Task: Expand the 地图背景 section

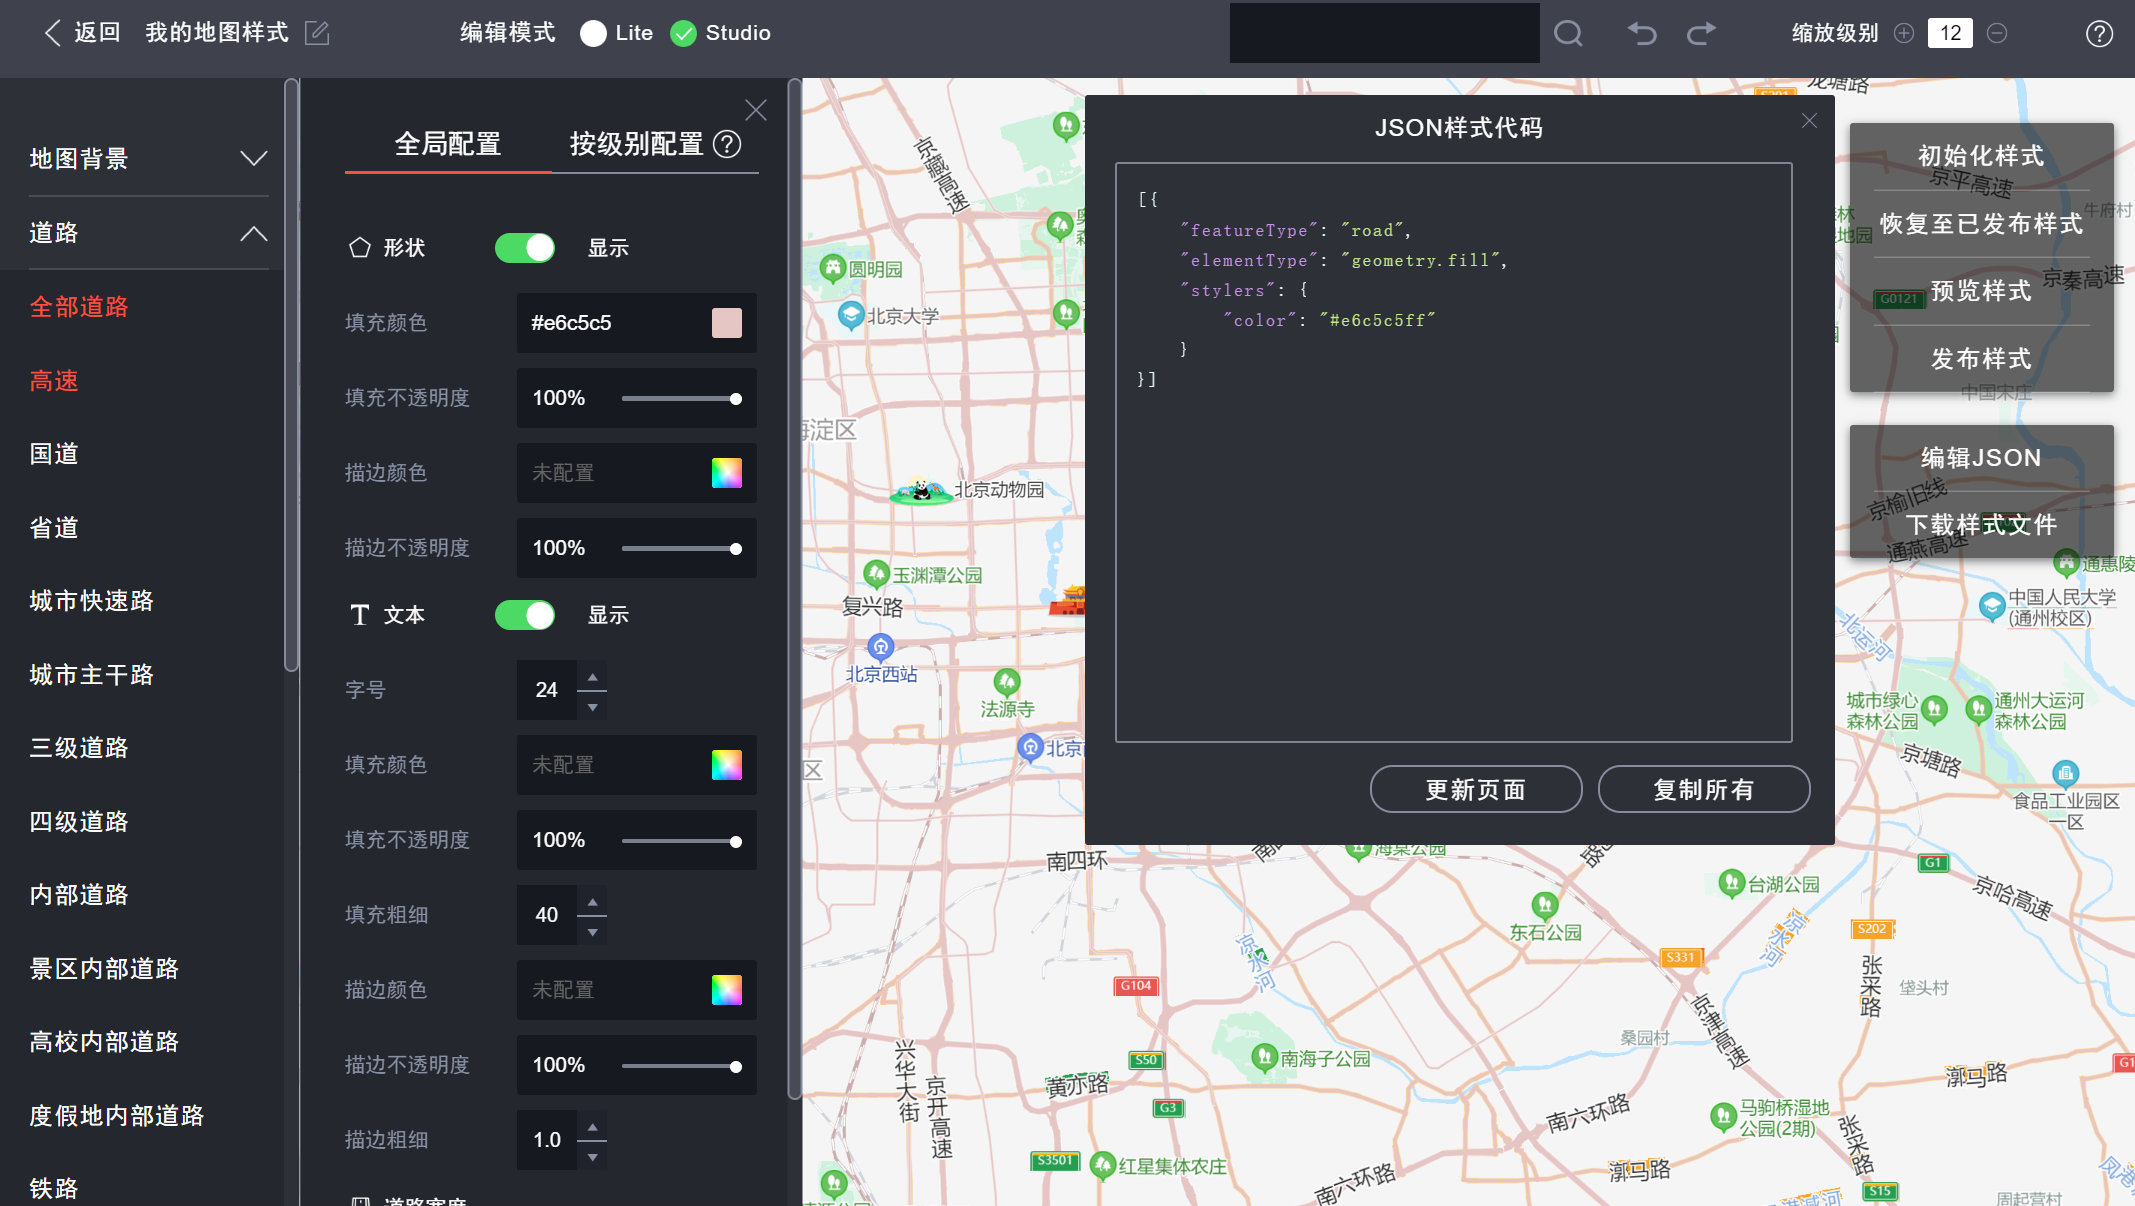Action: pyautogui.click(x=255, y=158)
